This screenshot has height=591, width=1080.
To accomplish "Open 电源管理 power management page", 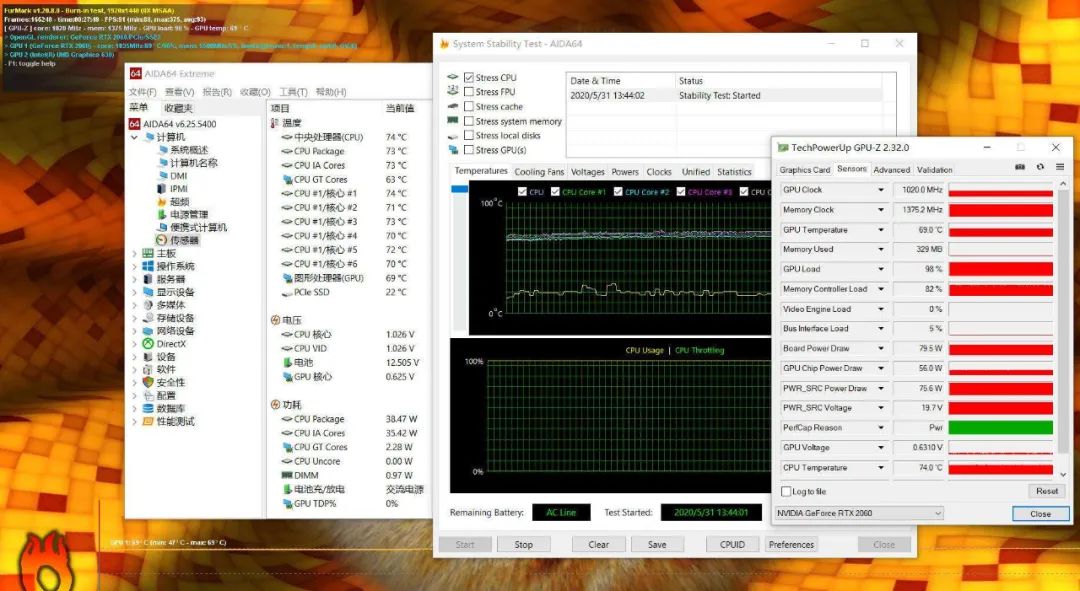I will [x=189, y=214].
